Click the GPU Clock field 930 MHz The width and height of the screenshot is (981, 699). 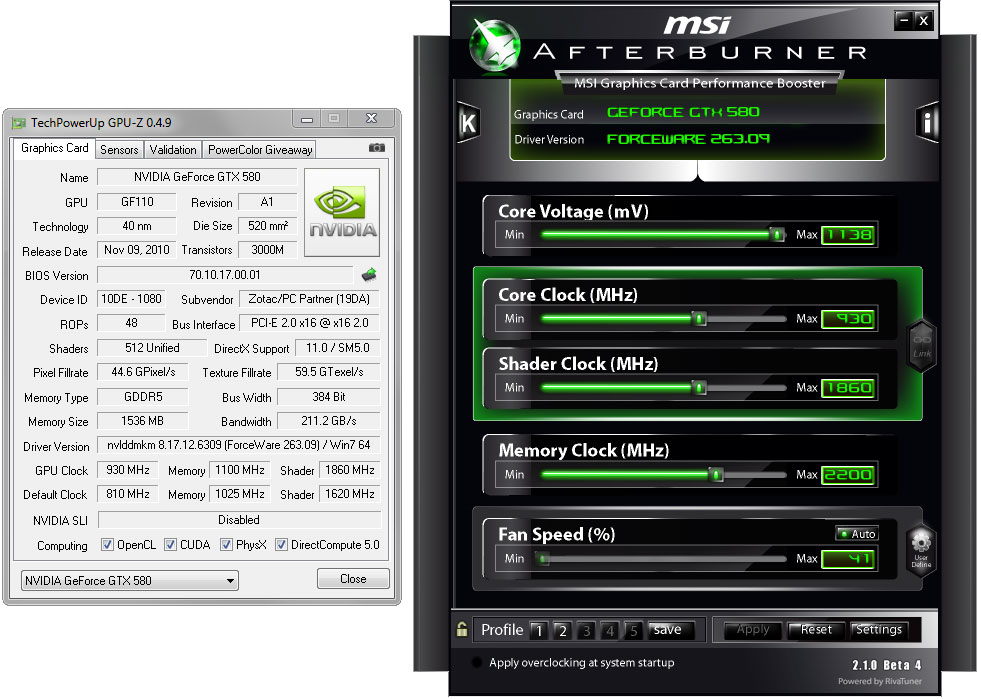pos(128,470)
